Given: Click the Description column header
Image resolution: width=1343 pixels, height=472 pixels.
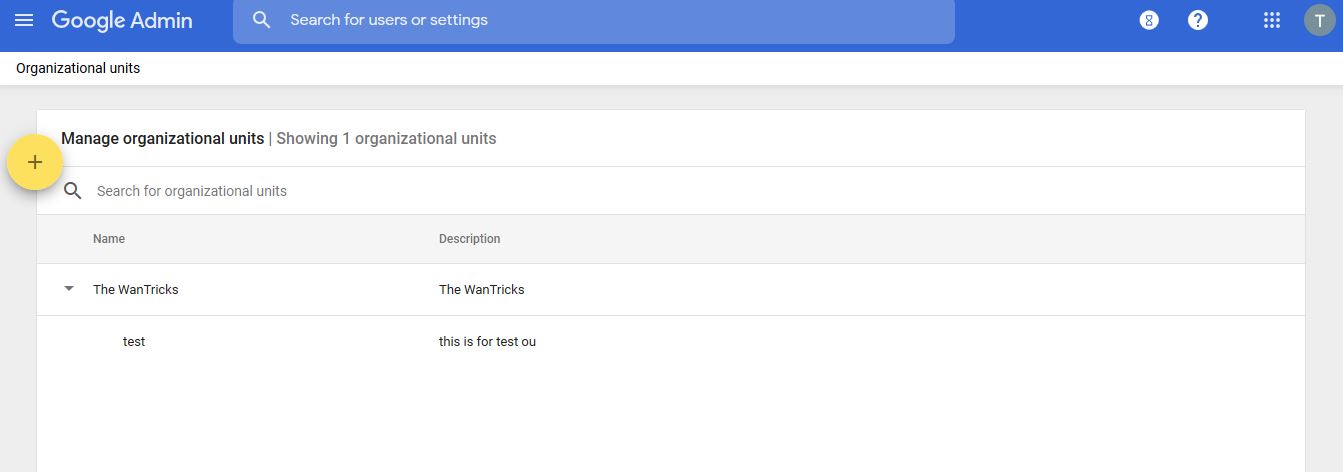Looking at the screenshot, I should [x=470, y=239].
